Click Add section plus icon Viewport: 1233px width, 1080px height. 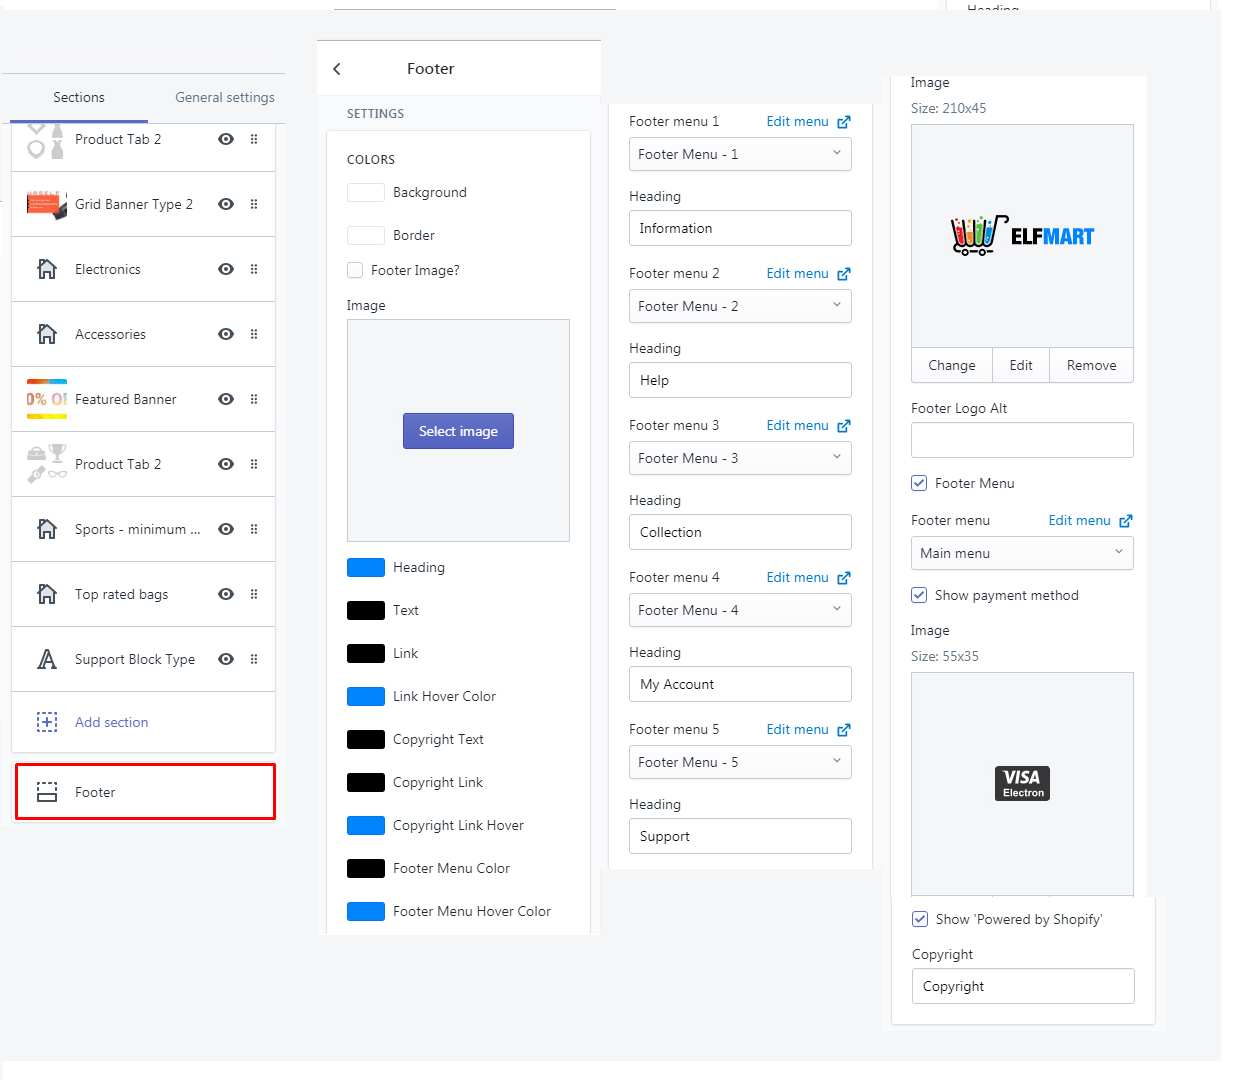pos(47,722)
